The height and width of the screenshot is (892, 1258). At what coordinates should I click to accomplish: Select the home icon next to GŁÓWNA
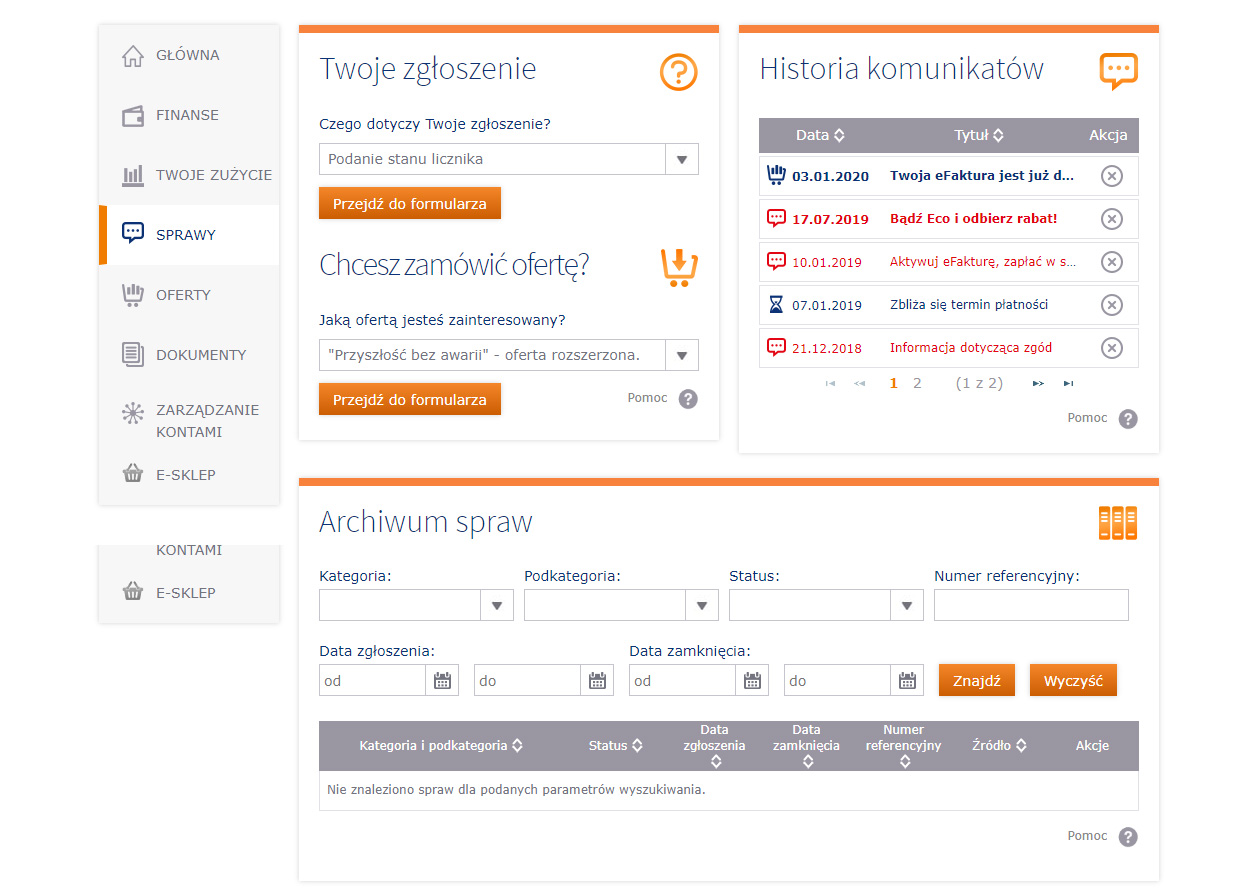pyautogui.click(x=132, y=54)
